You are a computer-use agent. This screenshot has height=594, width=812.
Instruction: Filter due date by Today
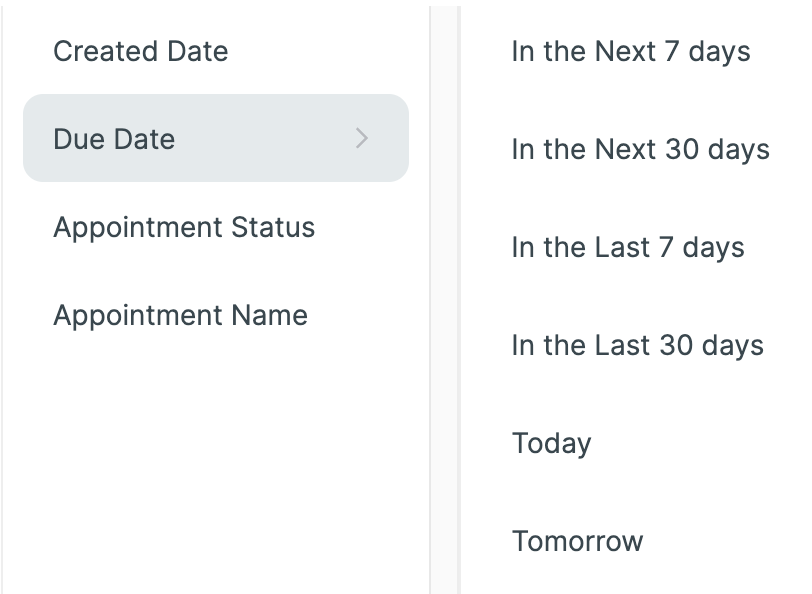point(551,443)
